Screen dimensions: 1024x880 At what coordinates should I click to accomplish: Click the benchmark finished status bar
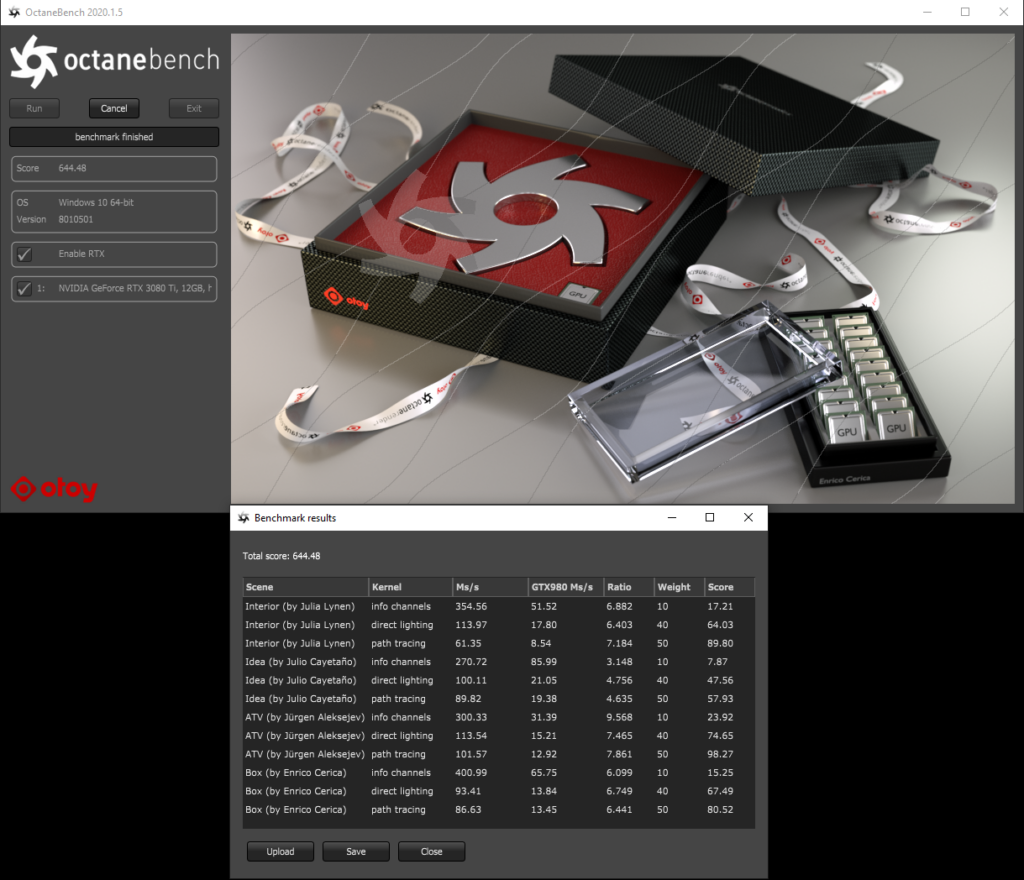pos(114,137)
